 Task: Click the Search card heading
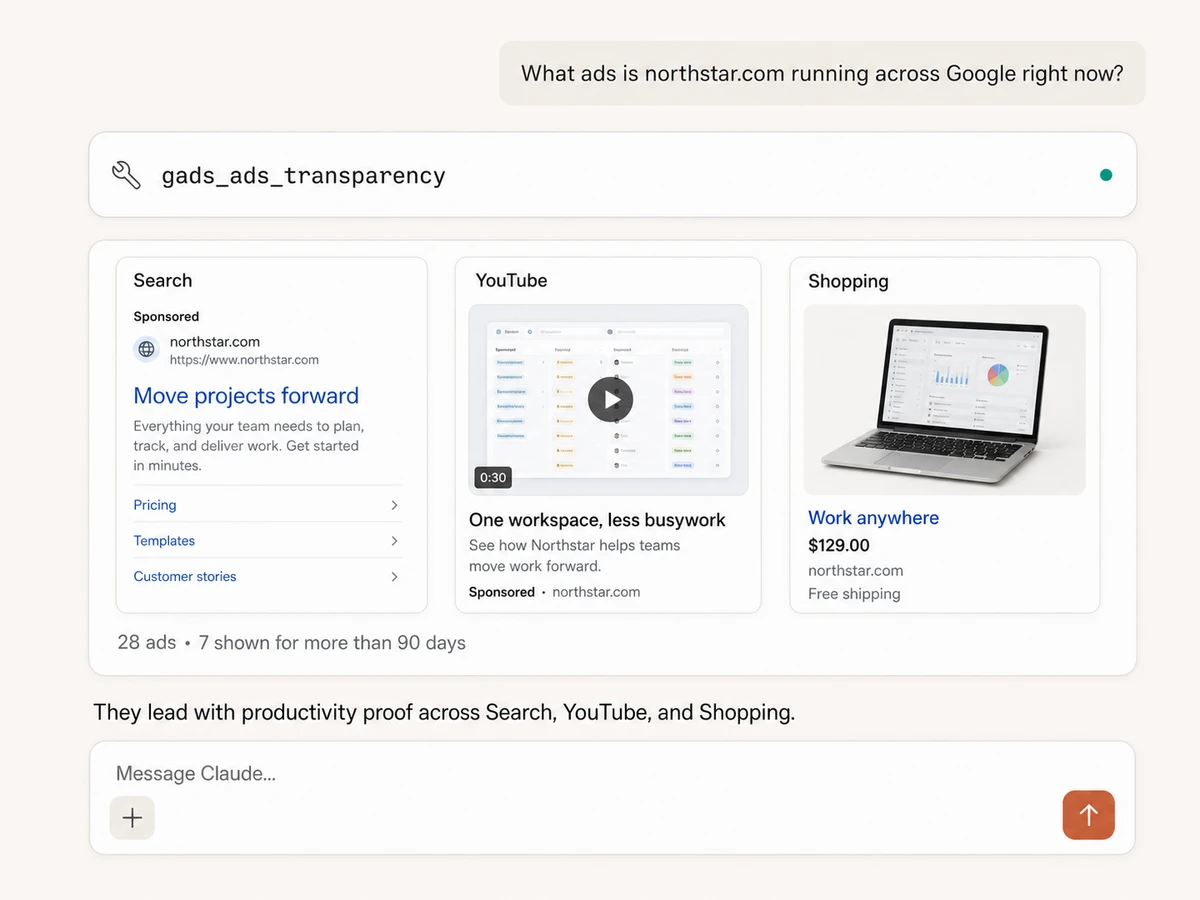(163, 281)
